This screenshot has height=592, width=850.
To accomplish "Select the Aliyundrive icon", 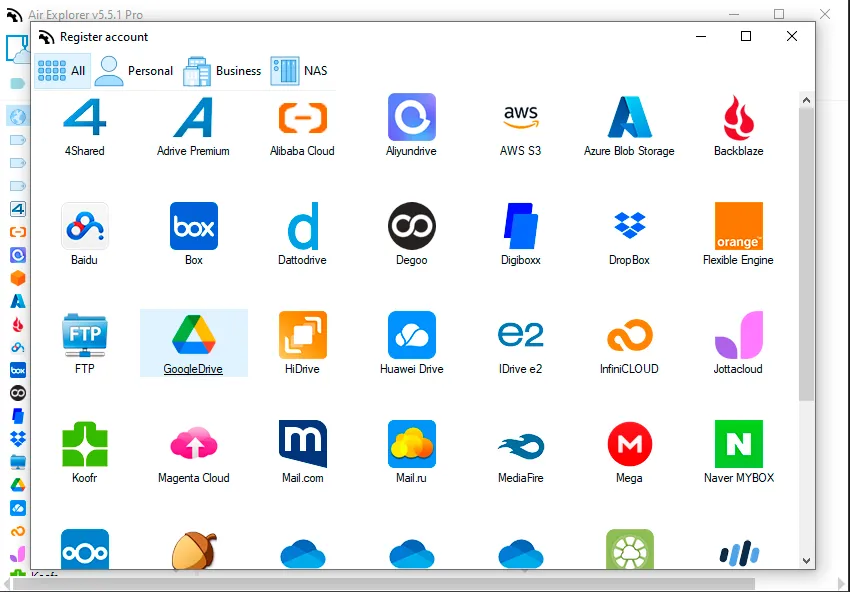I will click(x=411, y=117).
